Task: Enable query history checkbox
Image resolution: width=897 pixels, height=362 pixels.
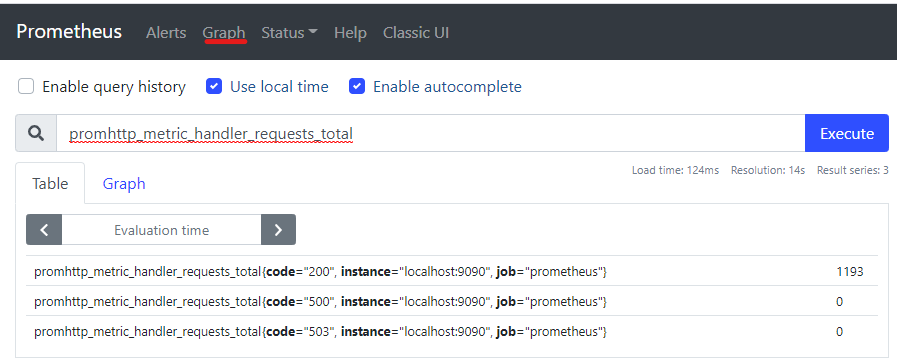Action: pyautogui.click(x=26, y=86)
